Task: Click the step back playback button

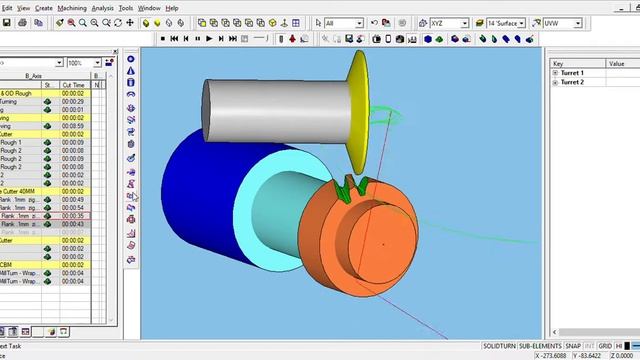Action: pyautogui.click(x=186, y=39)
